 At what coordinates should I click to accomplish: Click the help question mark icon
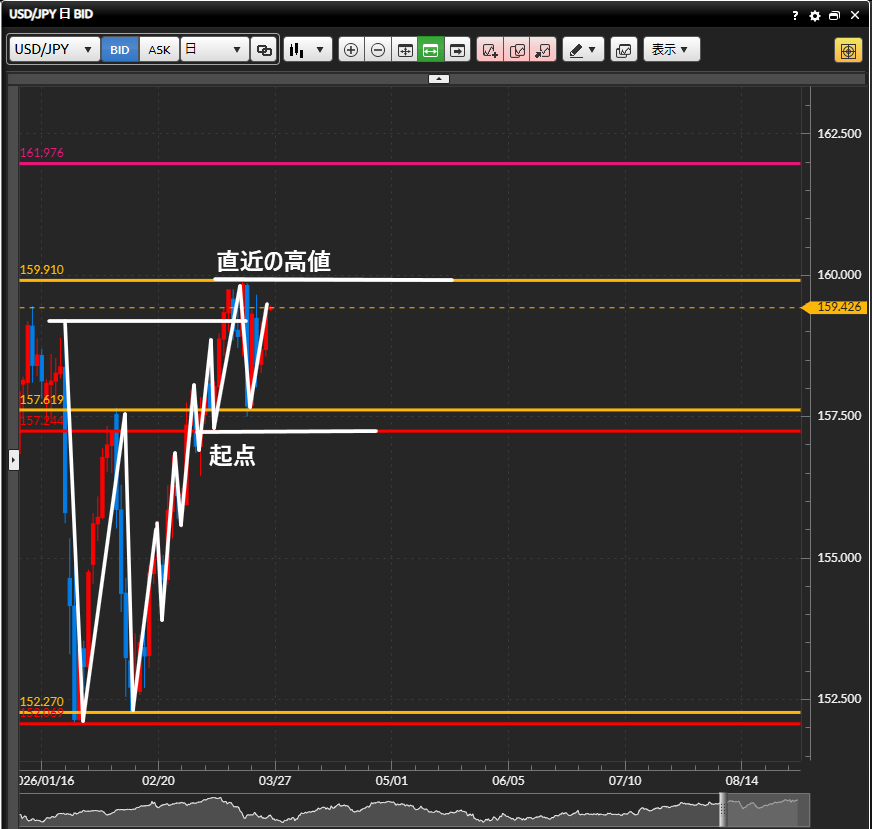coord(796,15)
